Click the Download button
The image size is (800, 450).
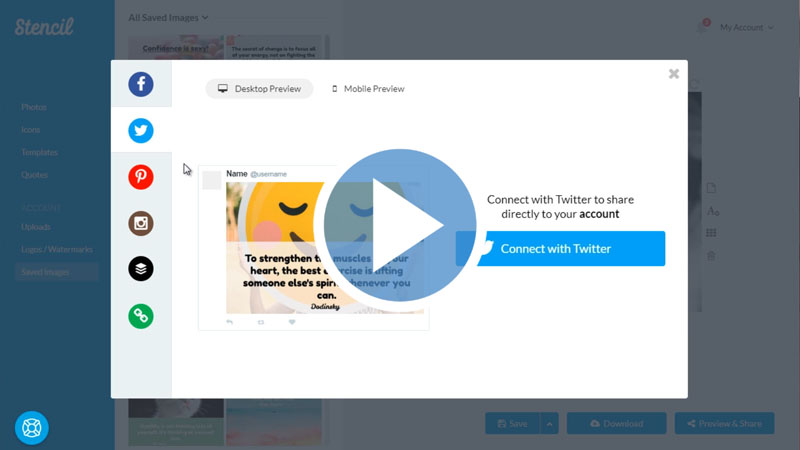616,424
